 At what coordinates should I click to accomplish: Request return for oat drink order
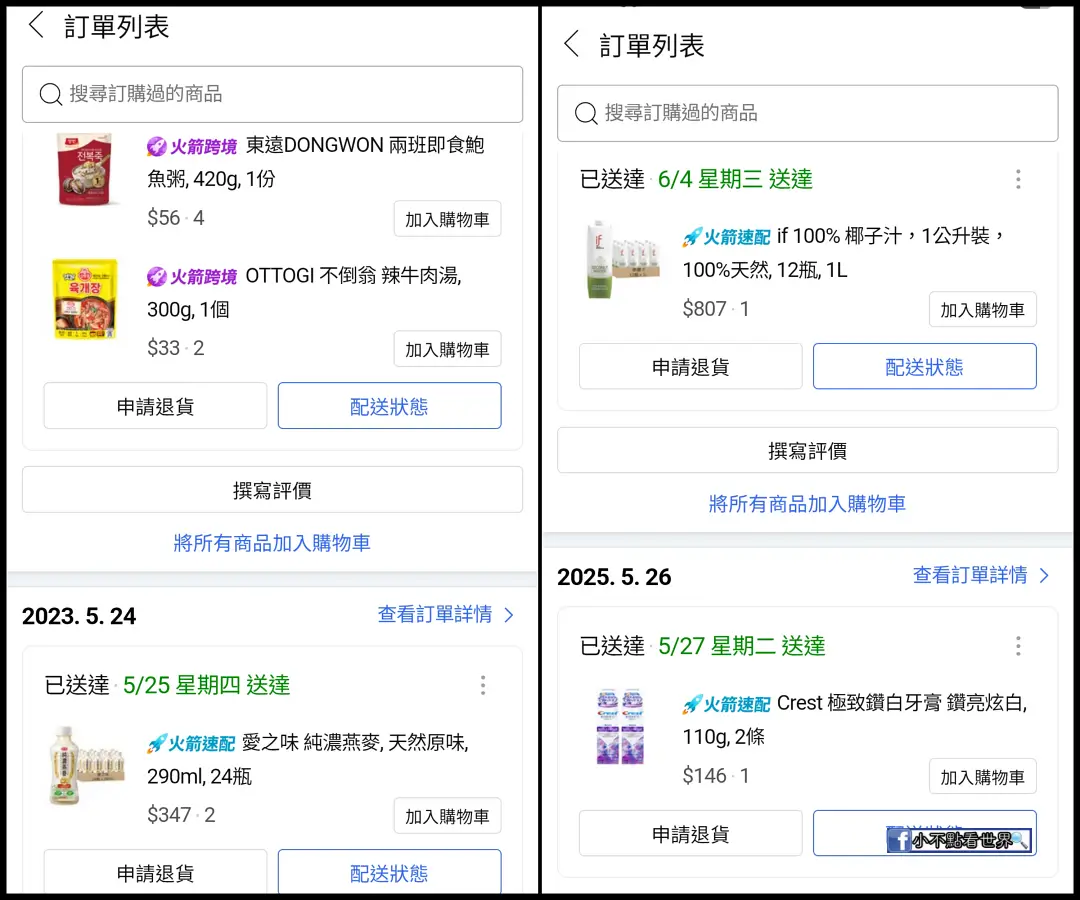click(155, 872)
